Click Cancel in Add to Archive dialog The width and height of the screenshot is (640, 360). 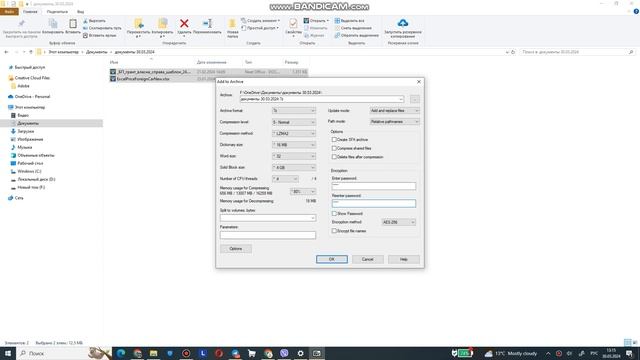[368, 259]
